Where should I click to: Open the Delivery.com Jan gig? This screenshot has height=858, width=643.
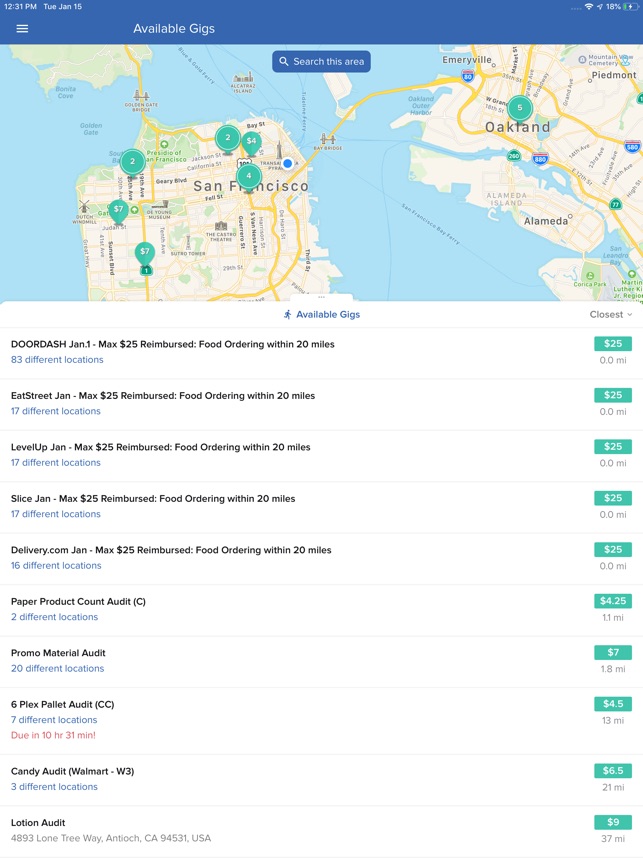pos(321,558)
